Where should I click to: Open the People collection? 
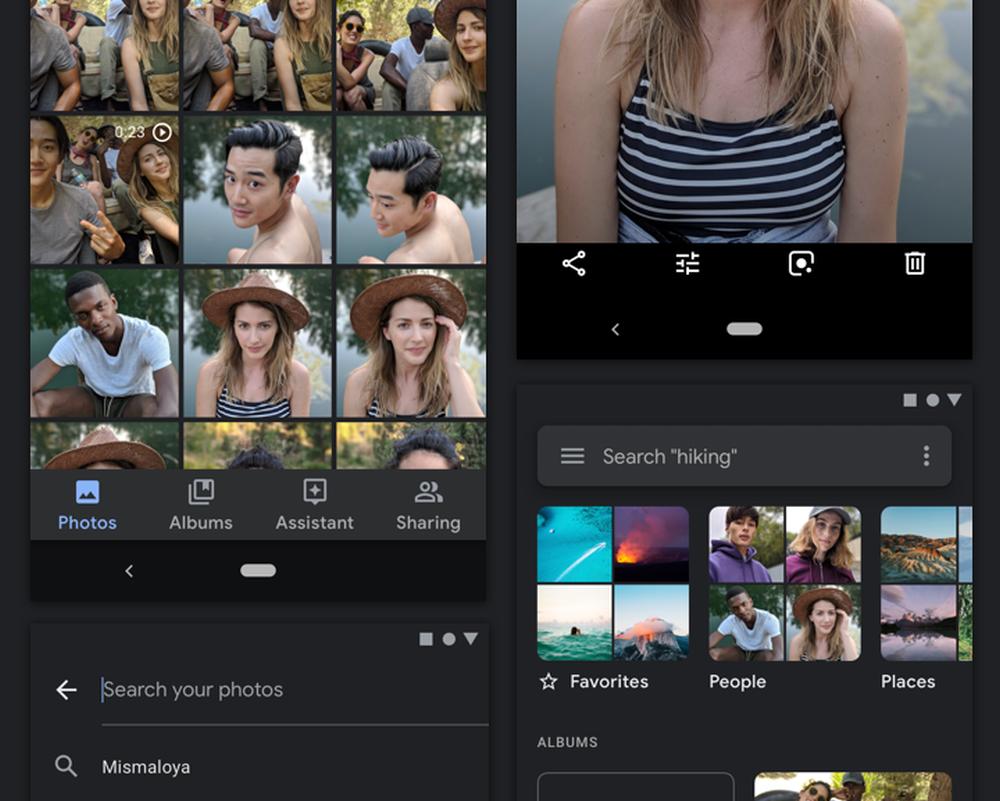click(x=785, y=584)
